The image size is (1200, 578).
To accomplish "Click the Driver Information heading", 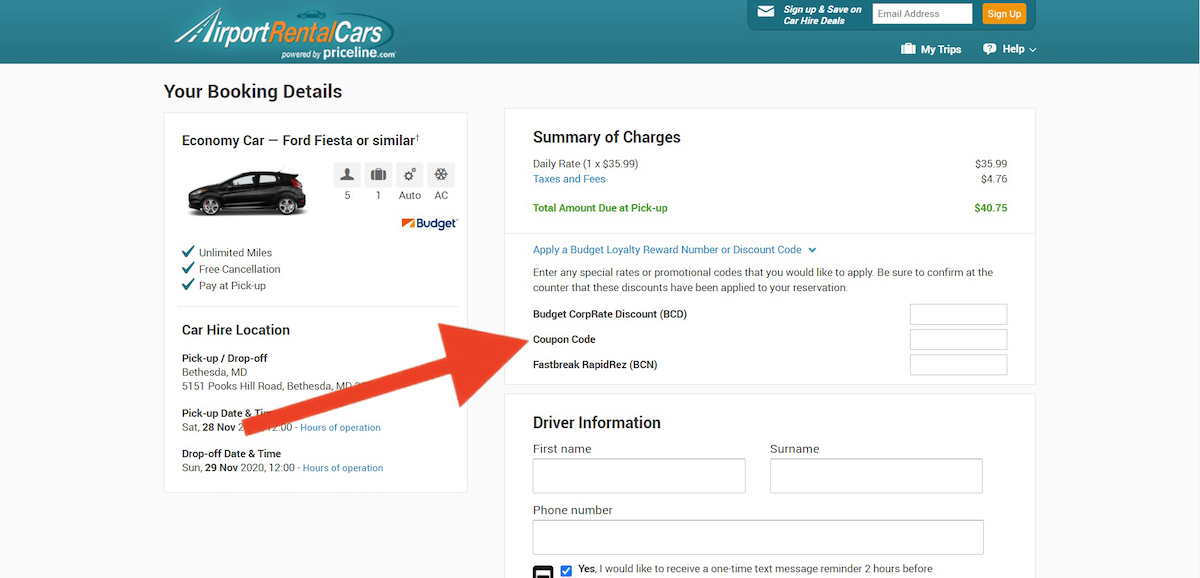I will [597, 422].
